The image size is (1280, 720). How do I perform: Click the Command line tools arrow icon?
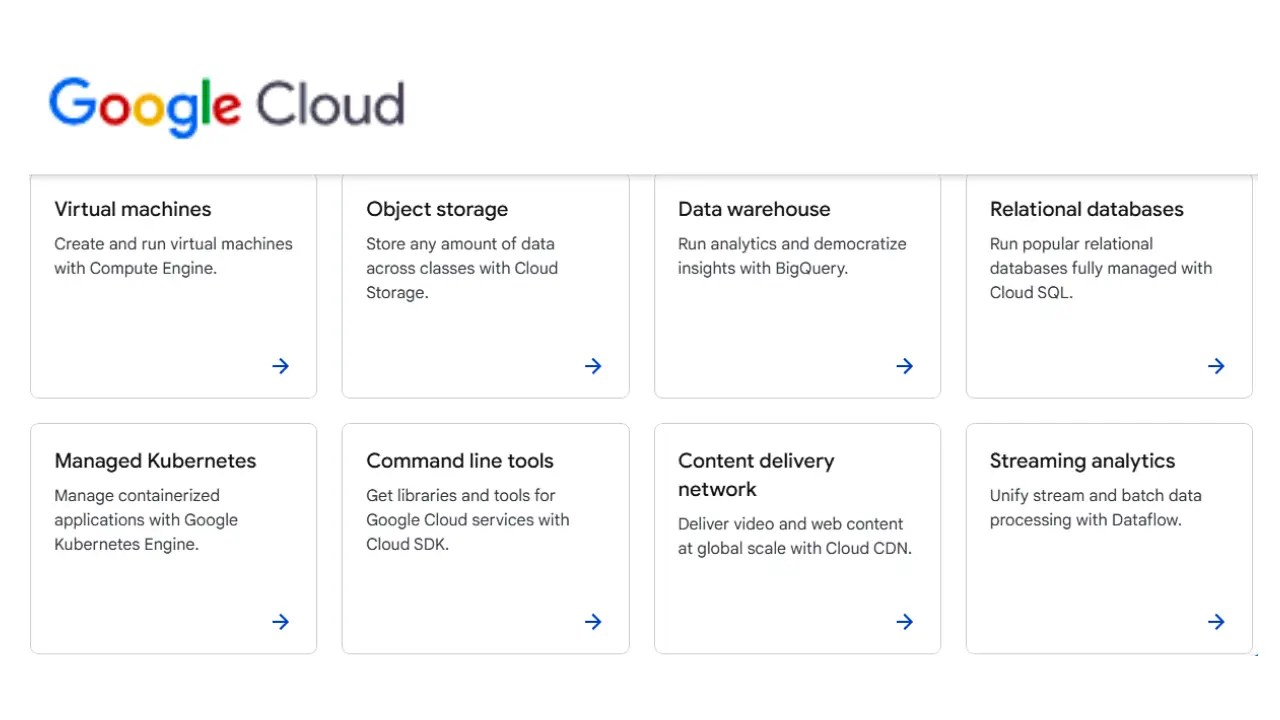[x=592, y=622]
